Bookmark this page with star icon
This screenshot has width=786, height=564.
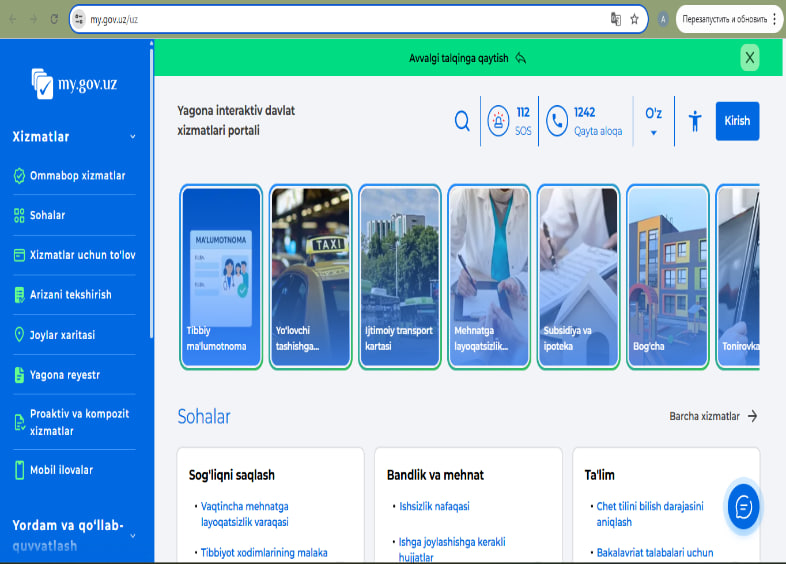(x=634, y=19)
